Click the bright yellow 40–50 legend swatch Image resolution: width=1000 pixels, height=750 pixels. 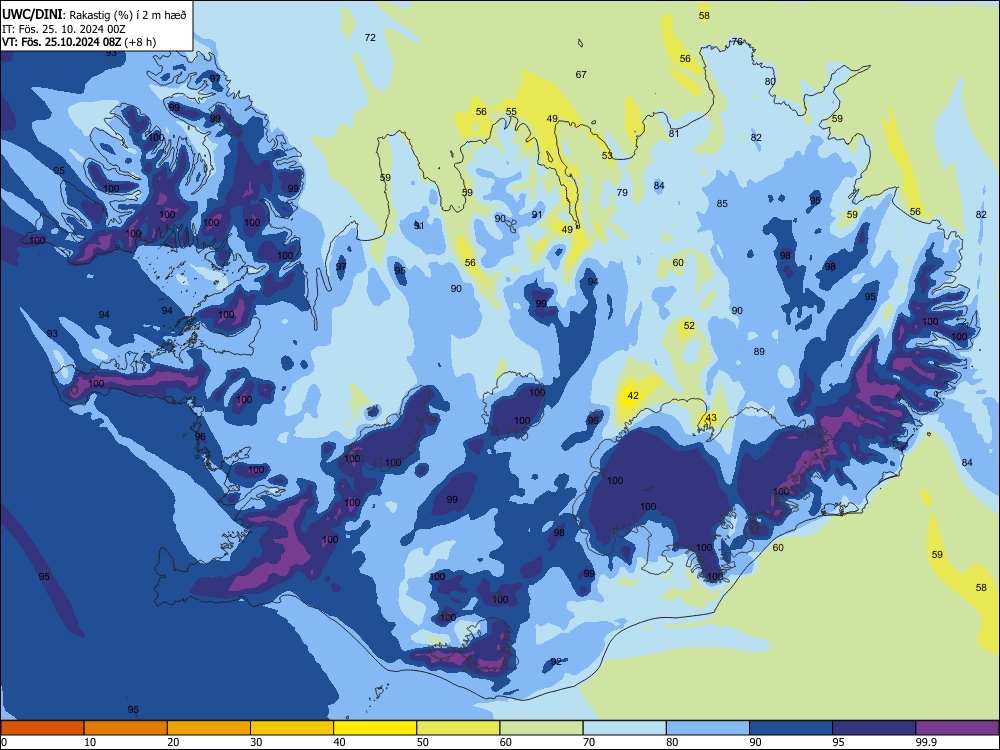click(x=375, y=728)
